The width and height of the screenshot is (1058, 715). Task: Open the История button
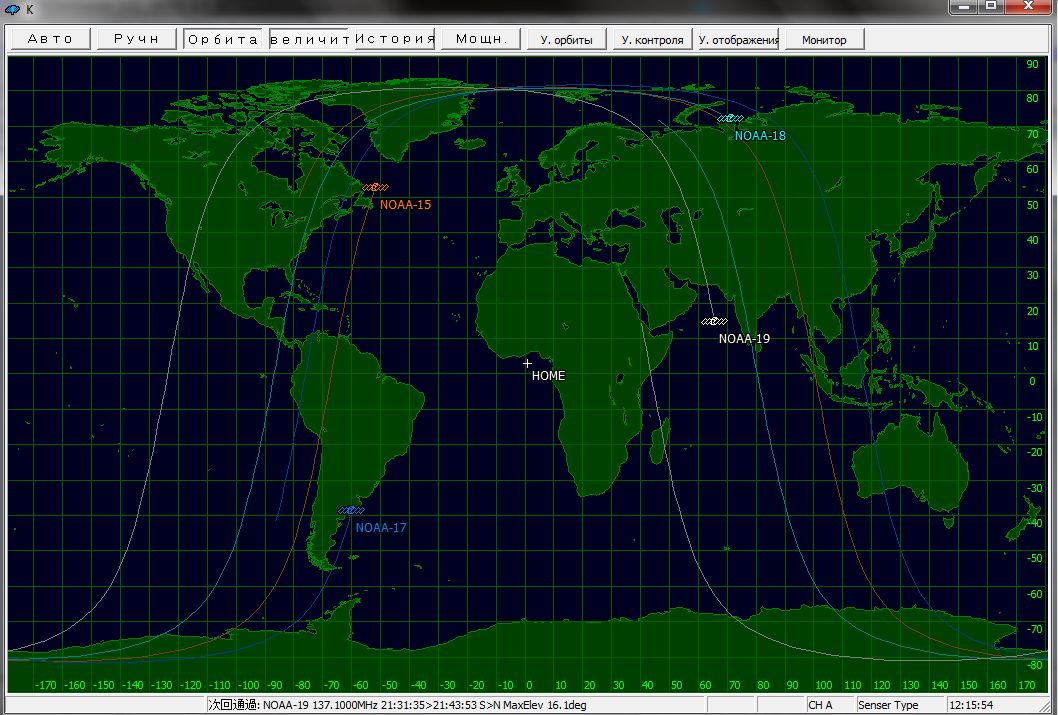coord(395,39)
